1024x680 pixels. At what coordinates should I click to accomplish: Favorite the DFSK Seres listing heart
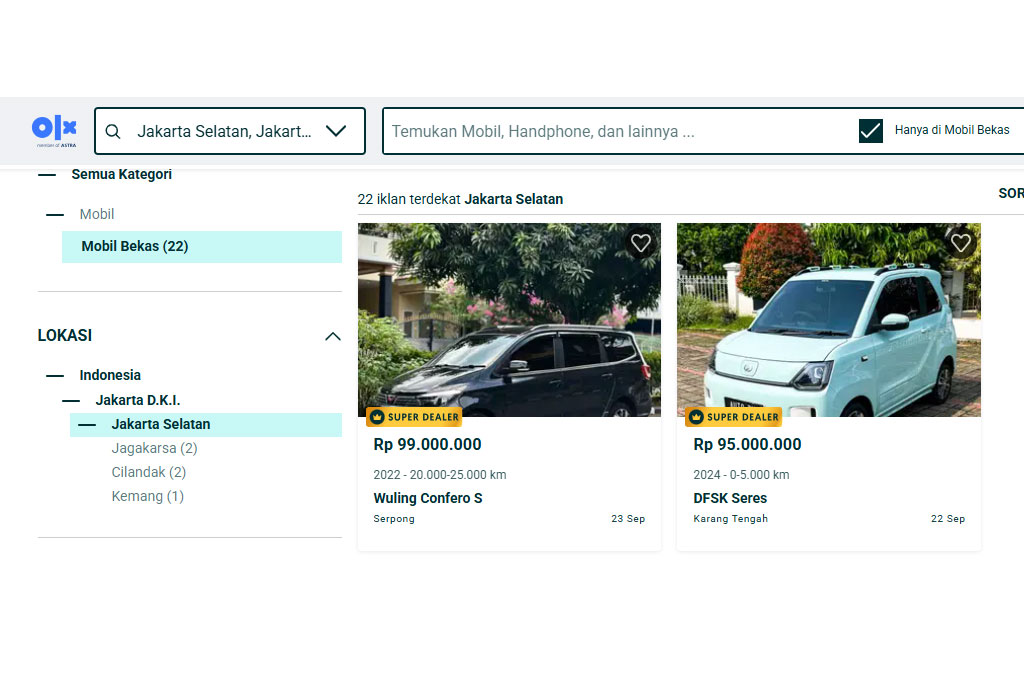click(961, 243)
